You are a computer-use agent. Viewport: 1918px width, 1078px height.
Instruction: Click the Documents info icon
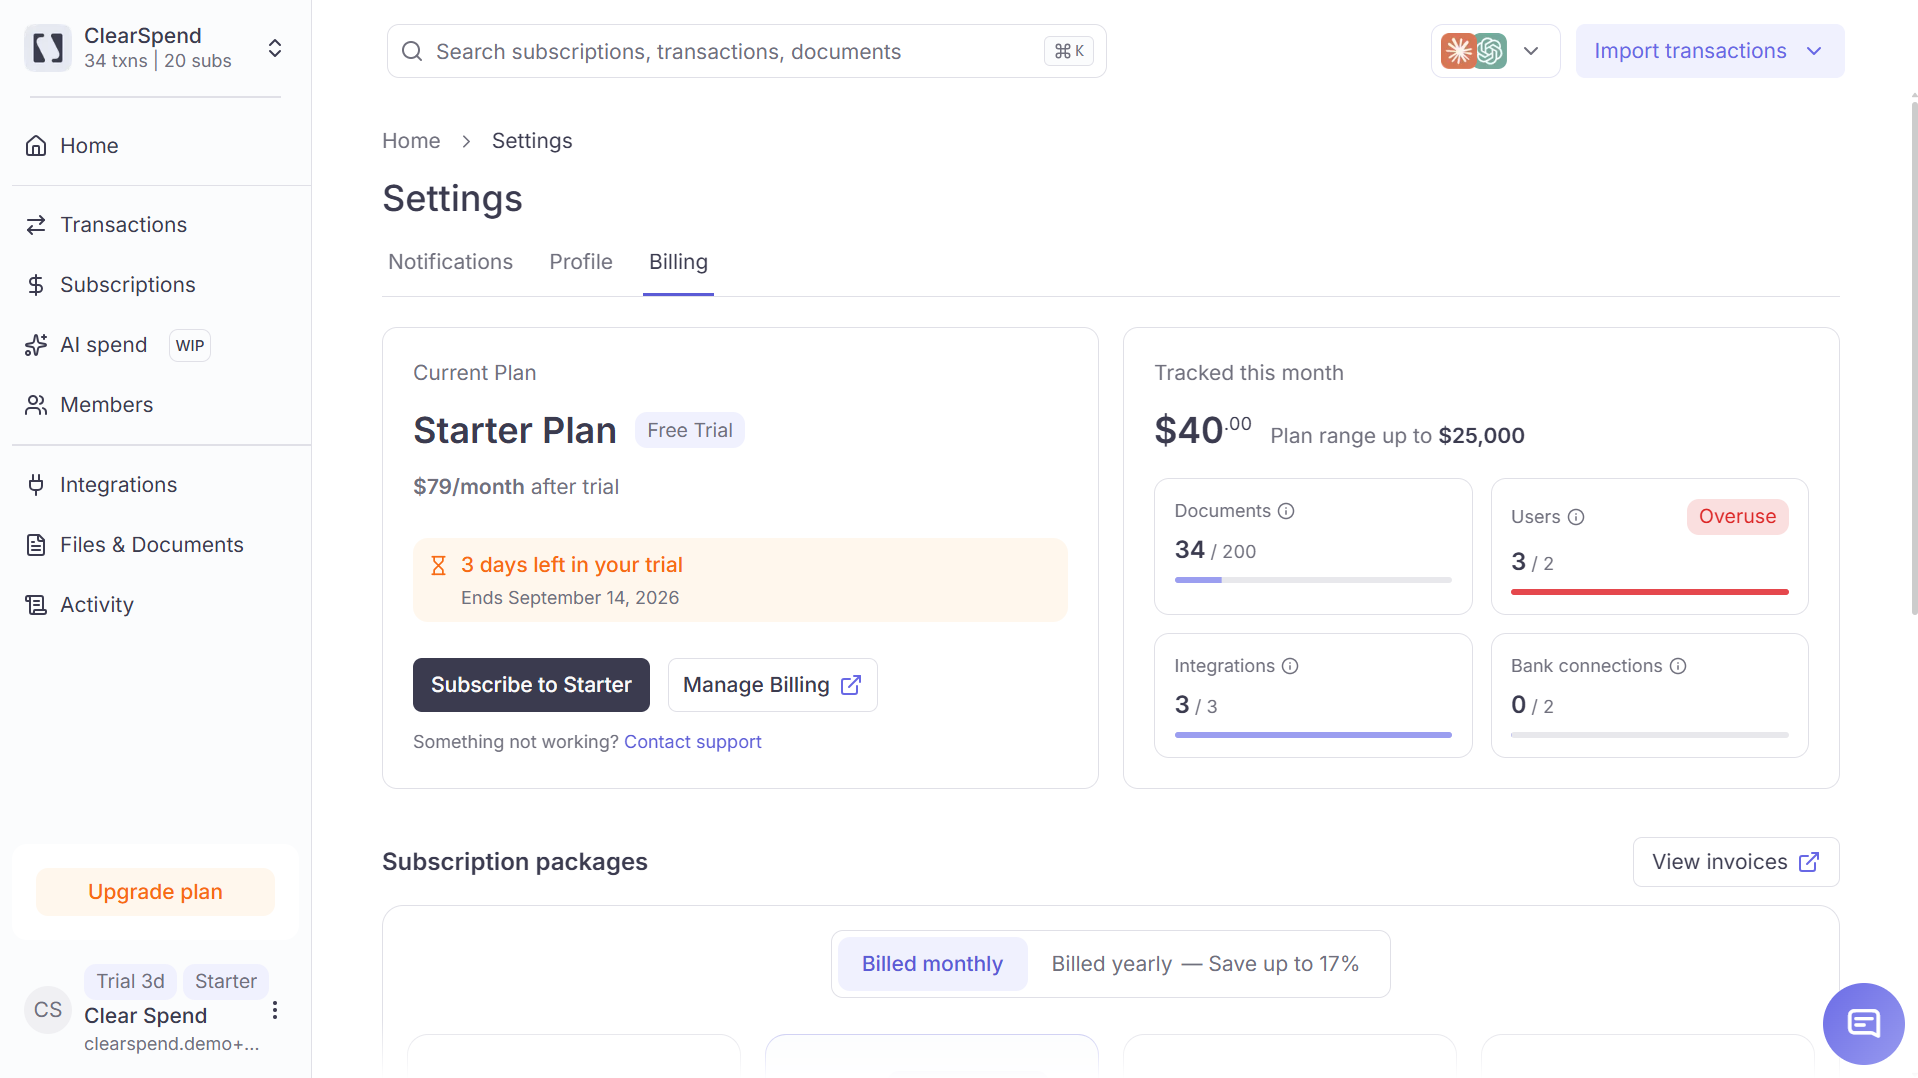pyautogui.click(x=1286, y=511)
